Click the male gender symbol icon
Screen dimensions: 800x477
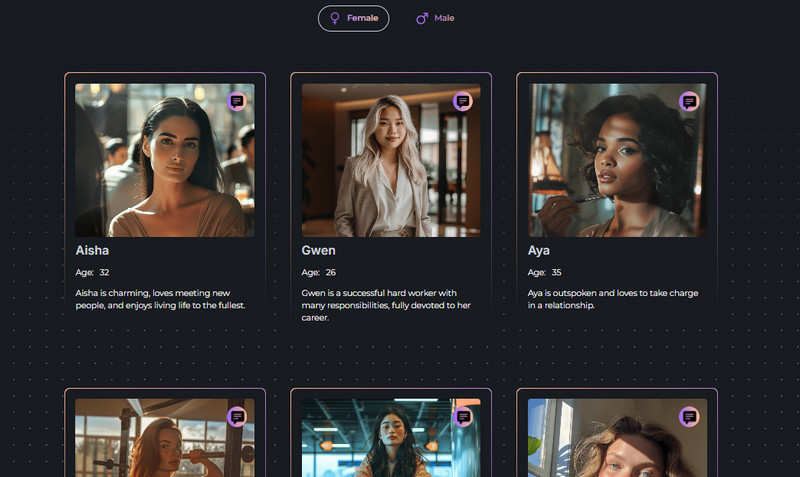tap(422, 18)
